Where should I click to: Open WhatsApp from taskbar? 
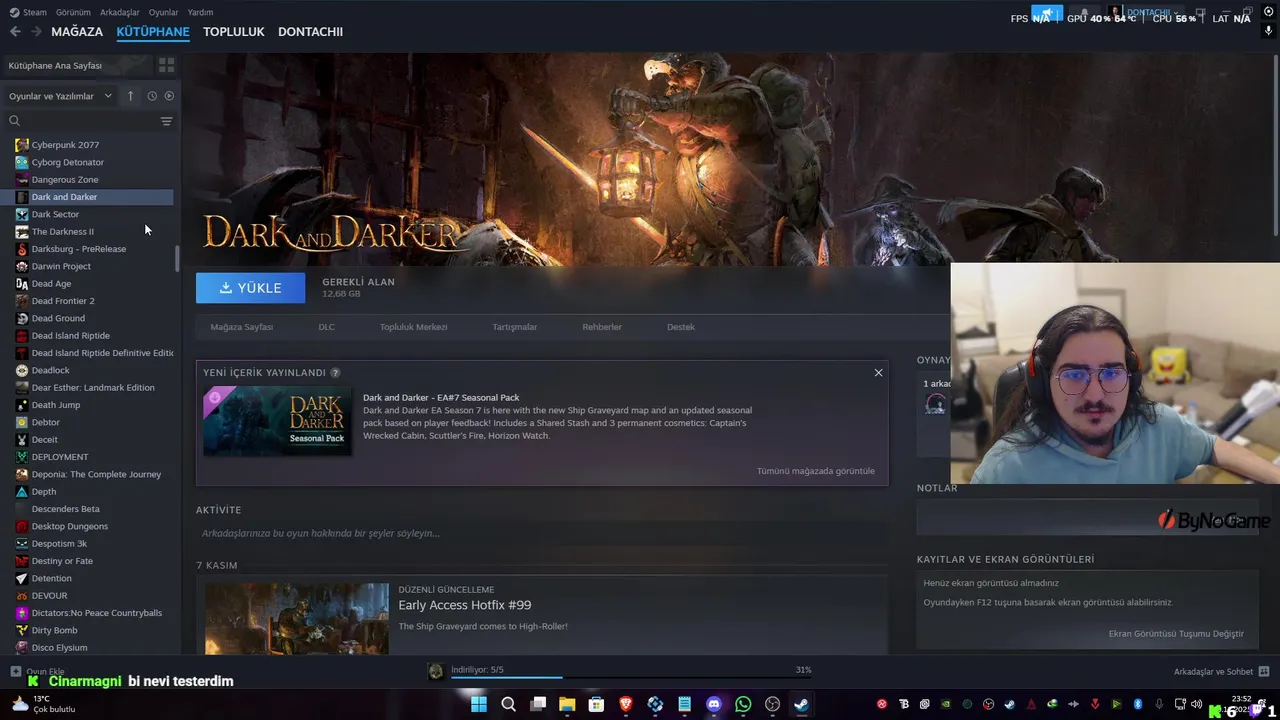pyautogui.click(x=743, y=704)
